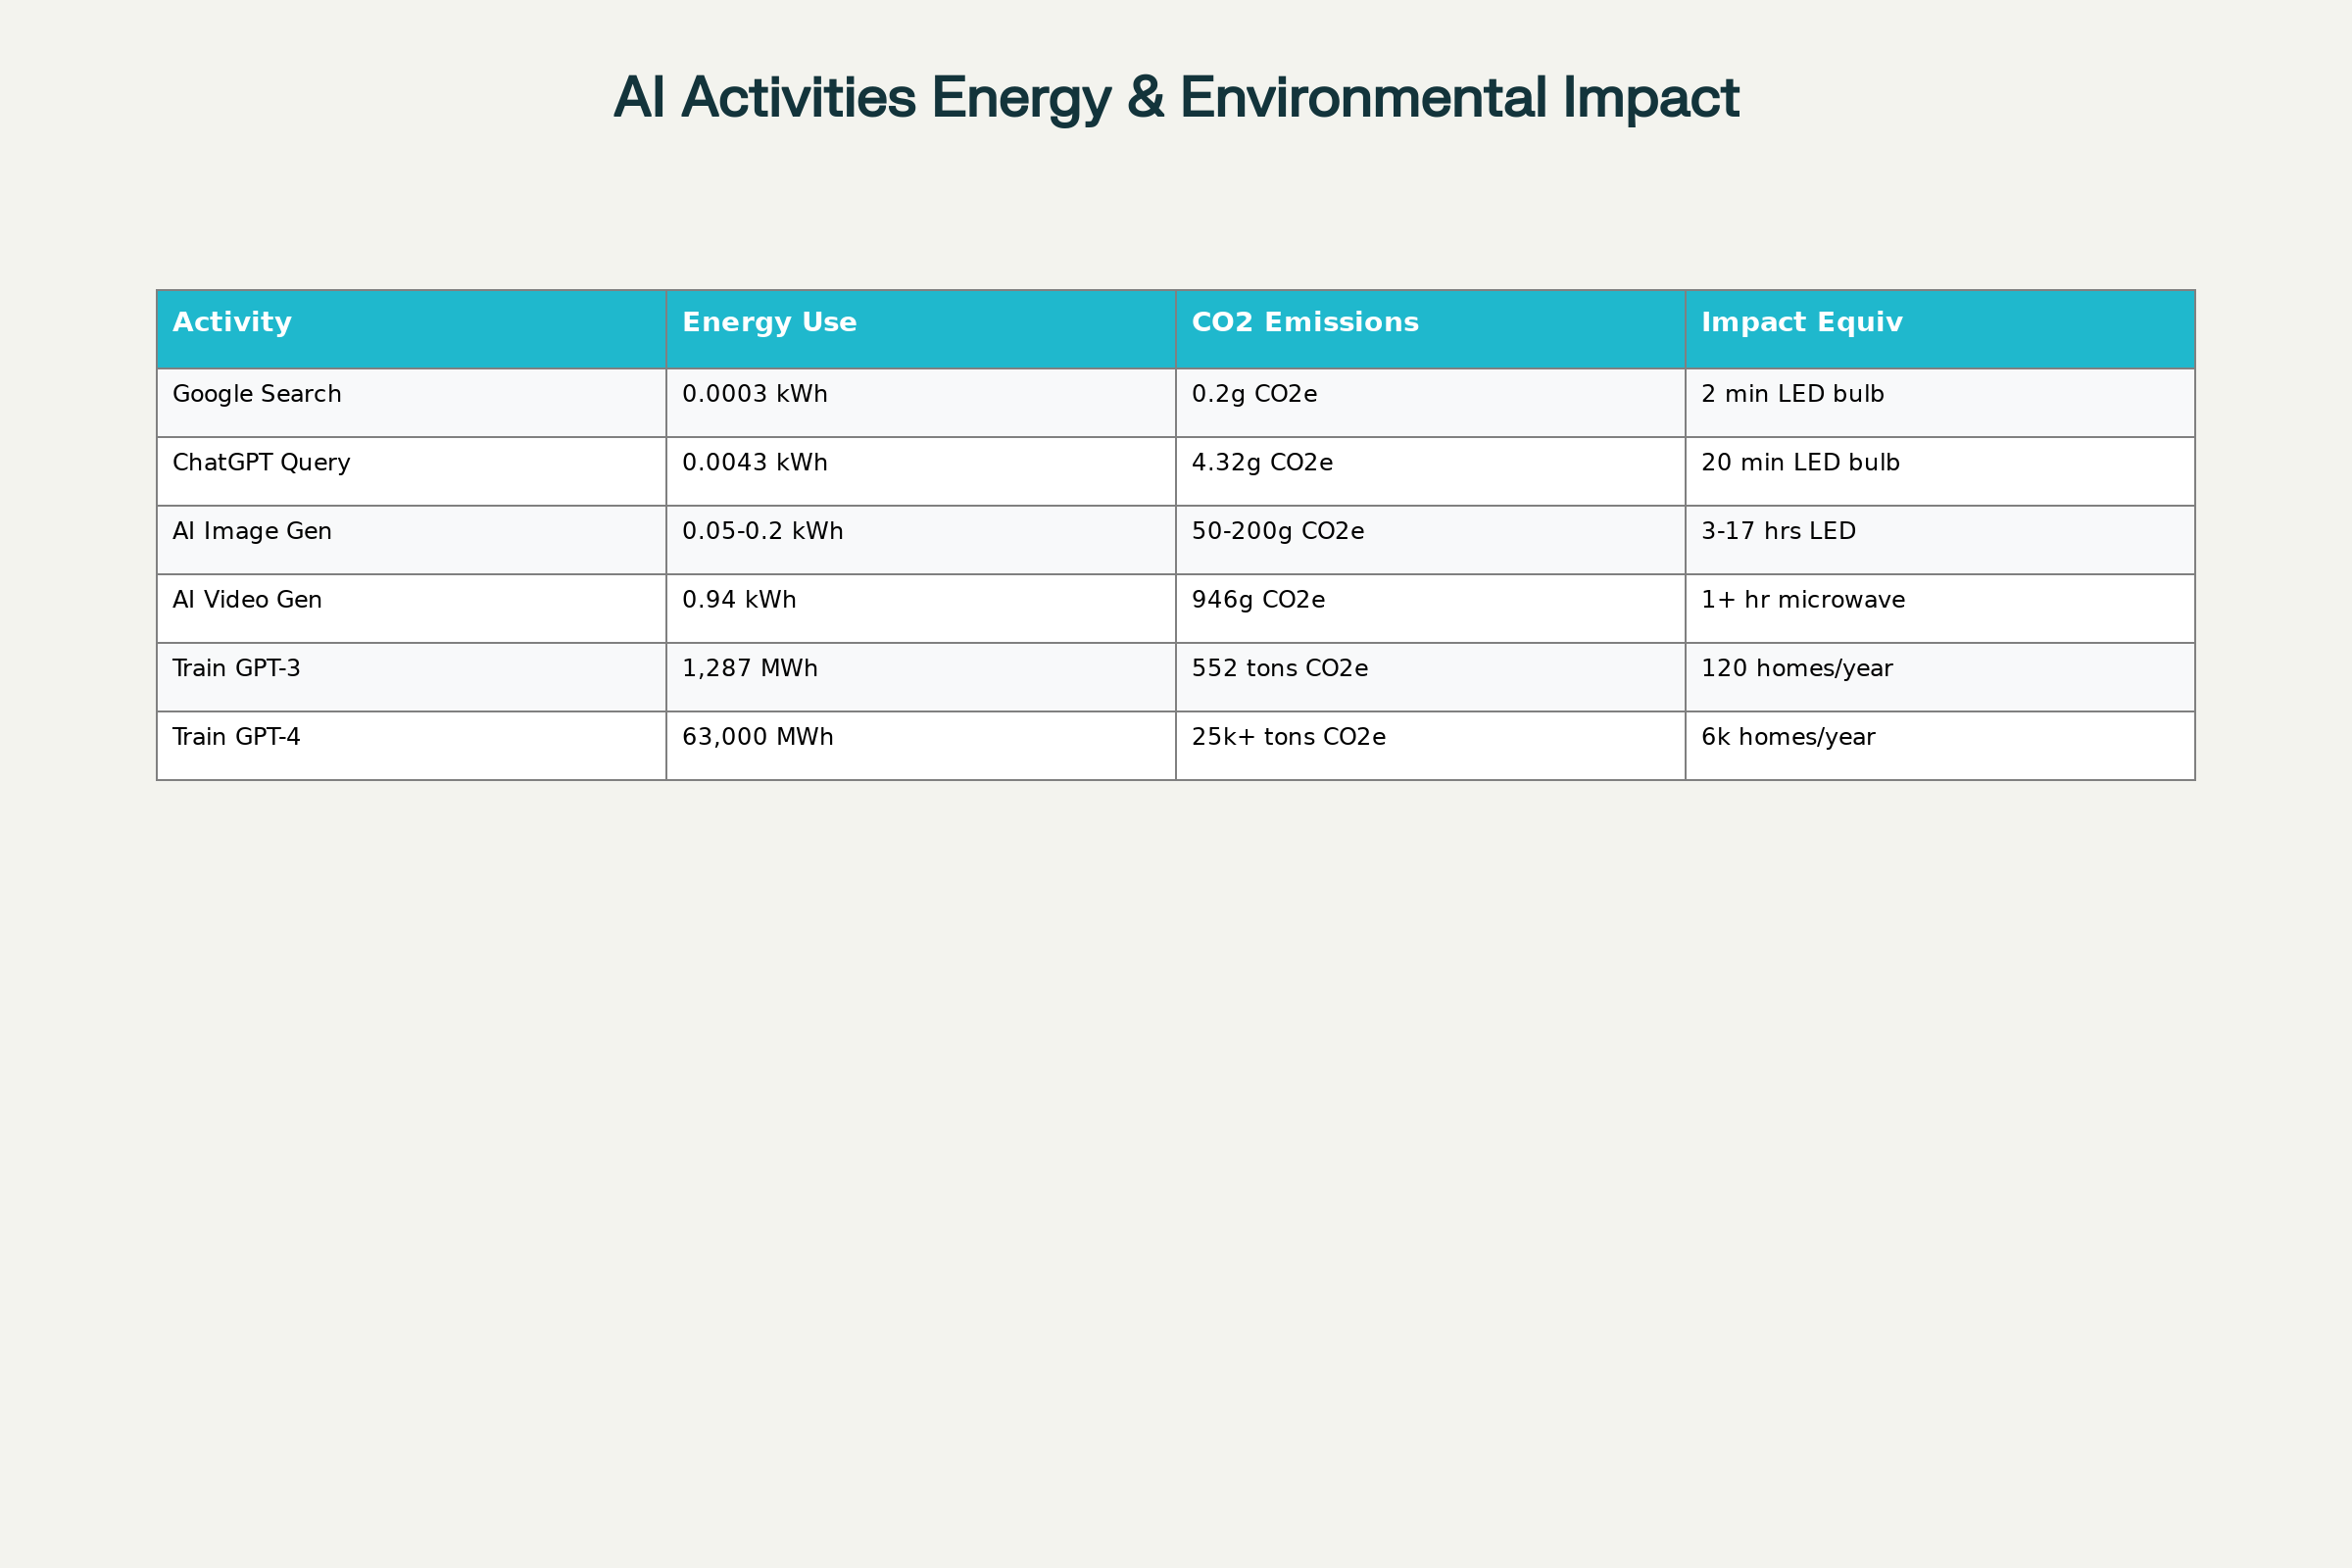Viewport: 2352px width, 1568px height.
Task: Click the 'AI Activities Energy & Environmental Impact' title
Action: tap(1176, 98)
